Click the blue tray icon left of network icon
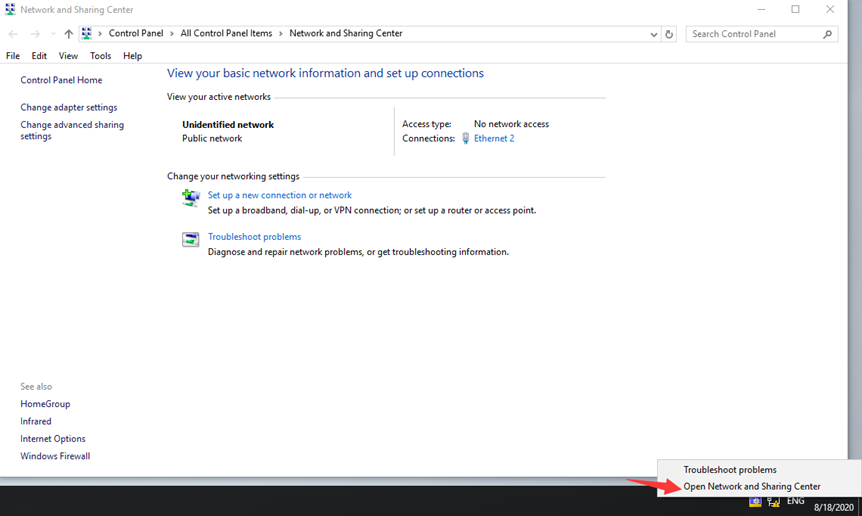The image size is (862, 516). pos(755,502)
